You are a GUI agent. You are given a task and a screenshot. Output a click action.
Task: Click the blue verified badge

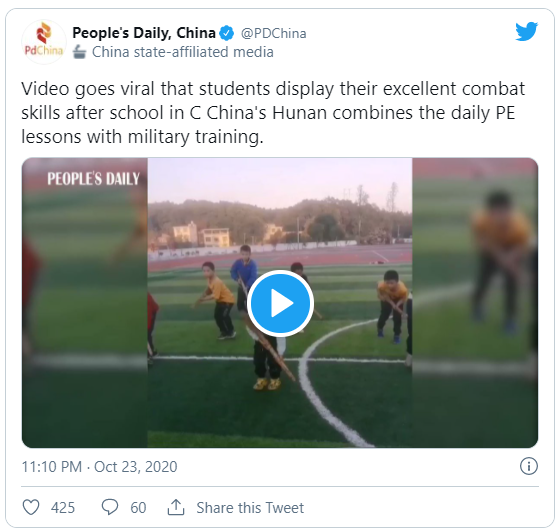pos(226,33)
